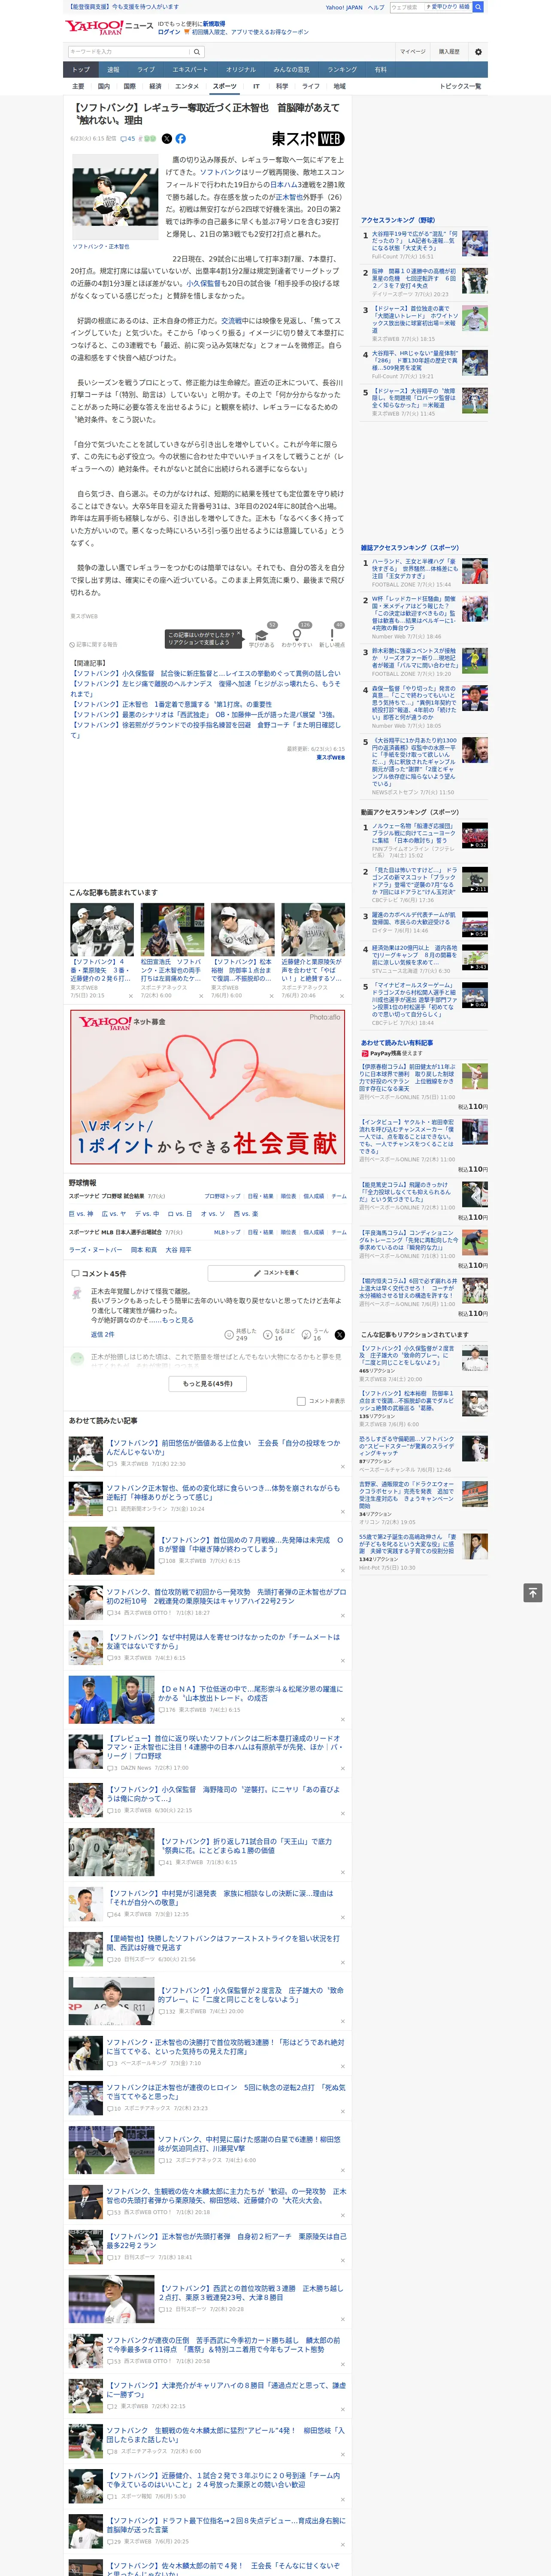
Task: Select the ランキング tab
Action: pos(342,70)
